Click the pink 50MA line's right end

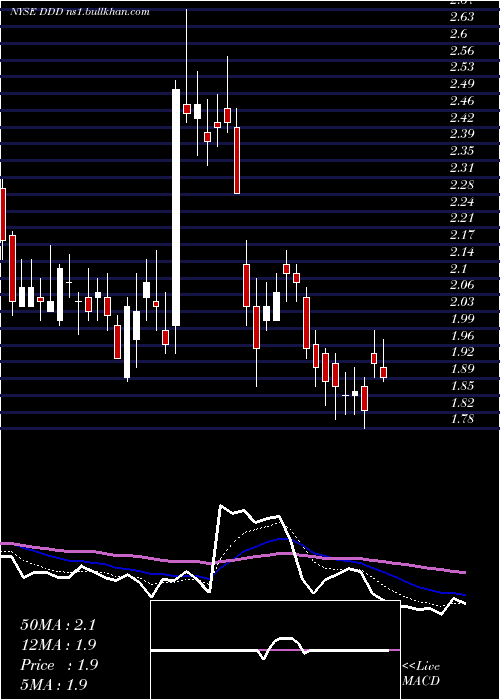click(x=464, y=572)
